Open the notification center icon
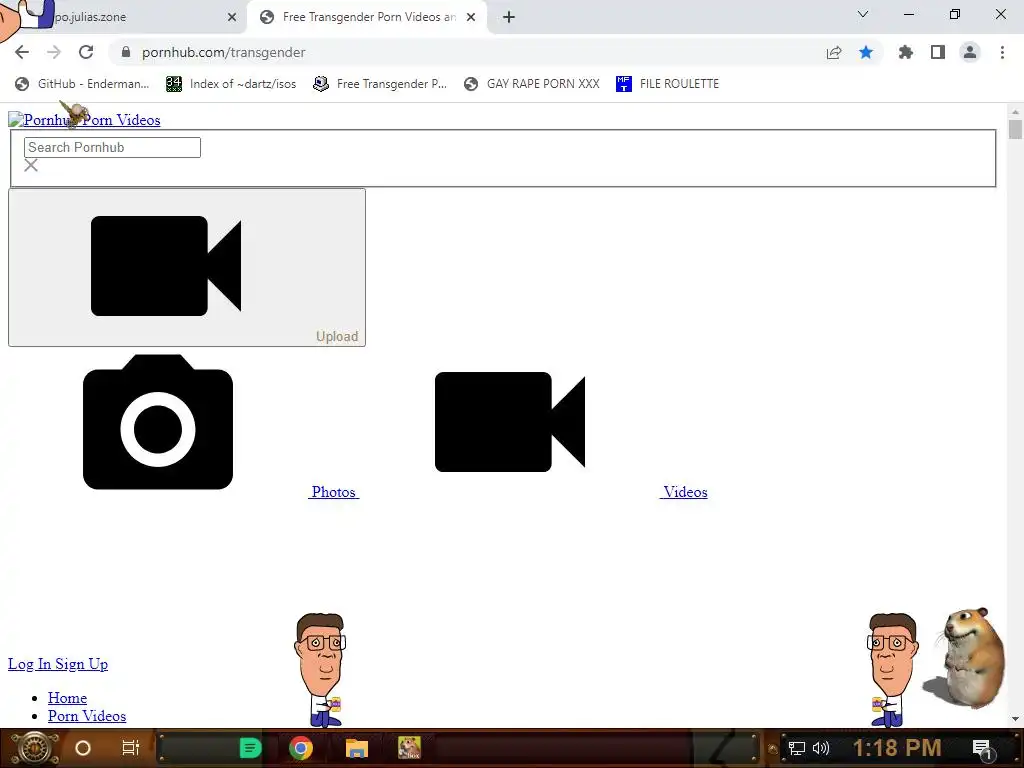Viewport: 1024px width, 768px height. (982, 748)
